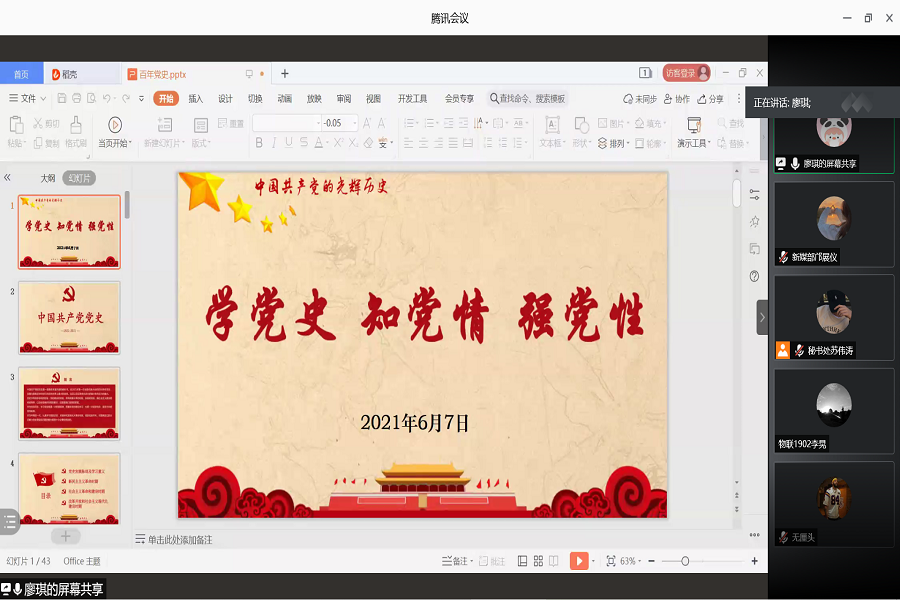Screen dimensions: 900x600
Task: Collapse the participant panel with chevron arrow
Action: 762,317
